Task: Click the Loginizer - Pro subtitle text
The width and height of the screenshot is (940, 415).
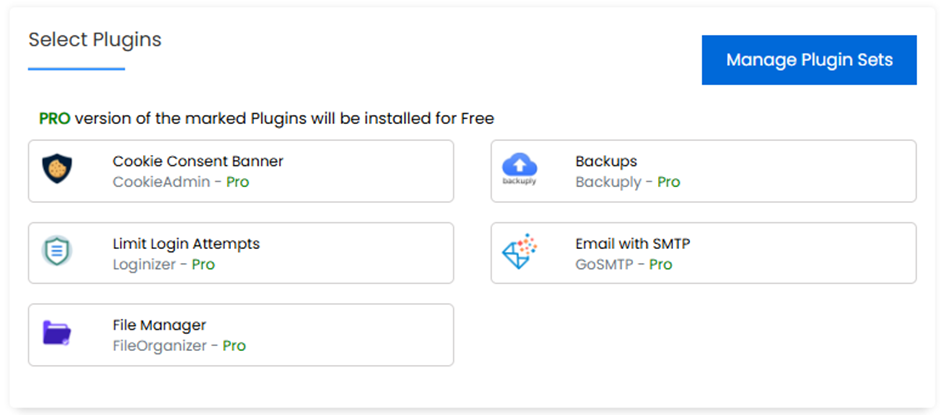Action: point(164,264)
